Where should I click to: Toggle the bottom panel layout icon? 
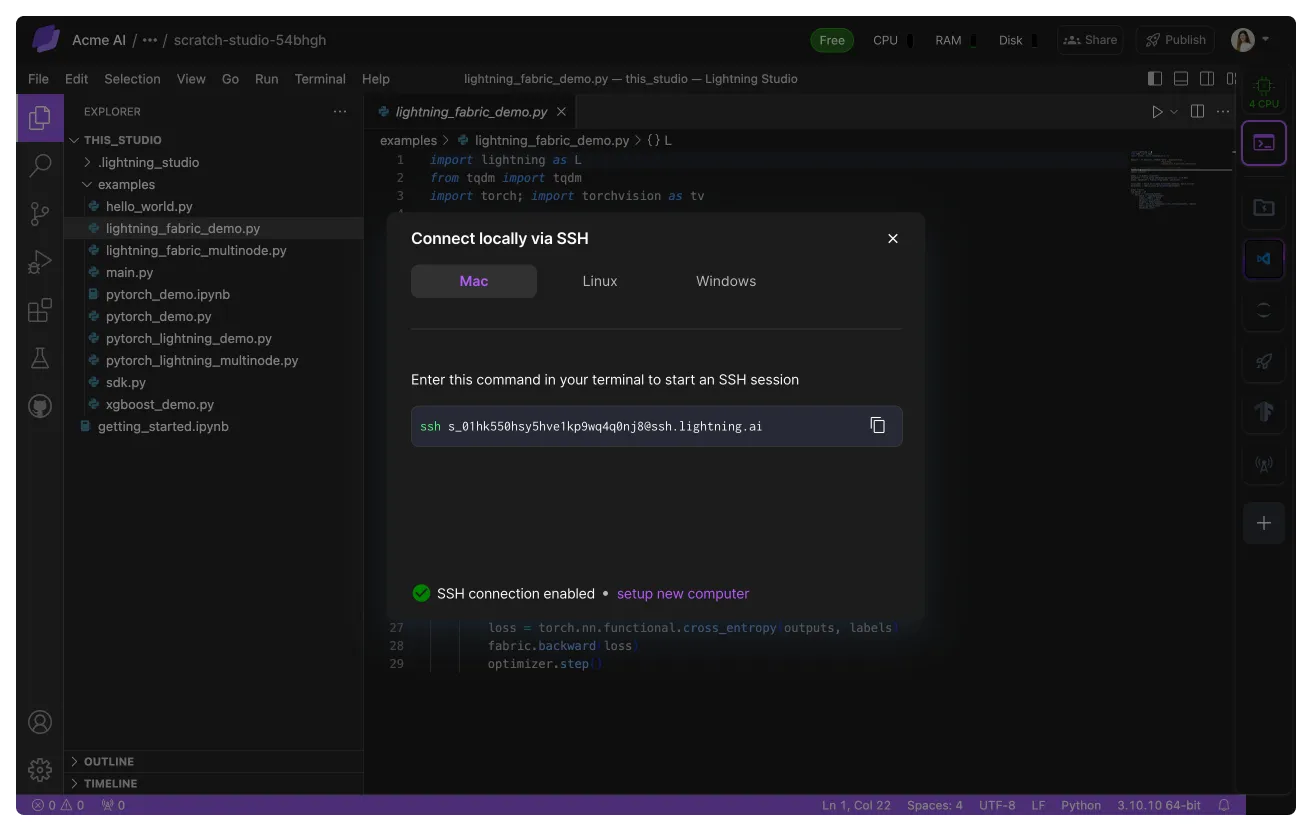(1181, 79)
